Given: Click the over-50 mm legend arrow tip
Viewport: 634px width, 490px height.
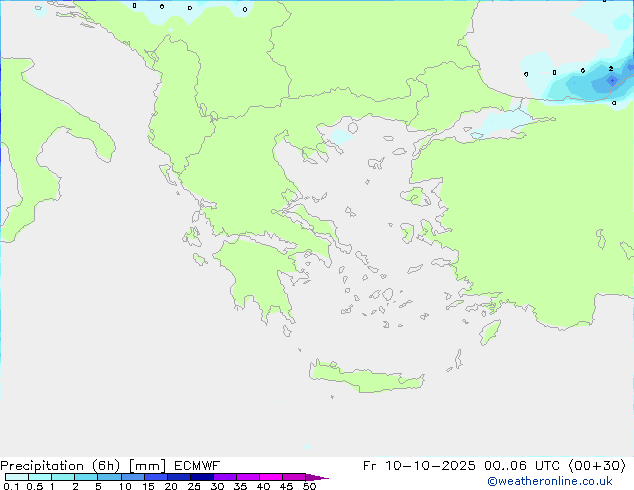Looking at the screenshot, I should tap(317, 477).
